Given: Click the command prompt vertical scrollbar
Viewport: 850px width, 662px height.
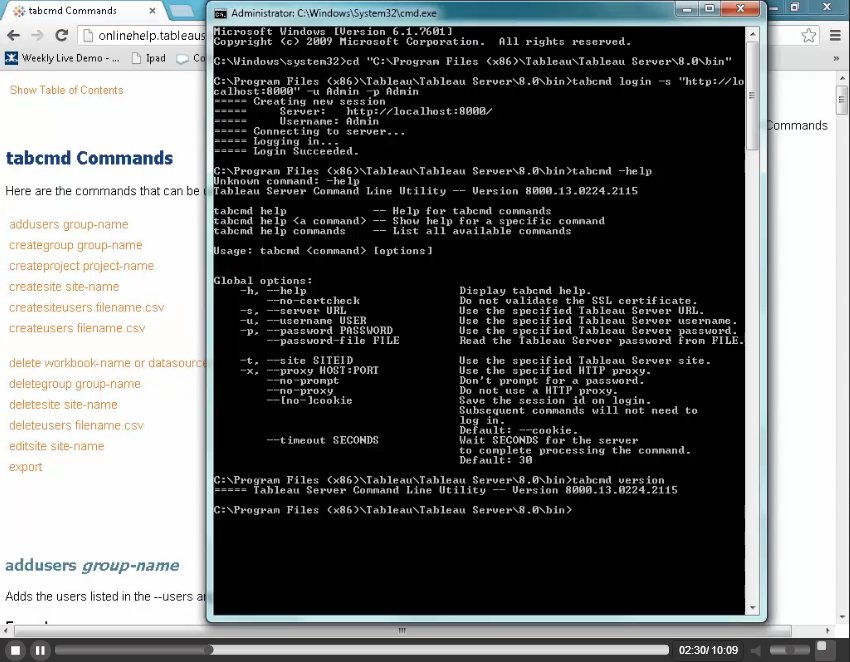Looking at the screenshot, I should click(753, 300).
